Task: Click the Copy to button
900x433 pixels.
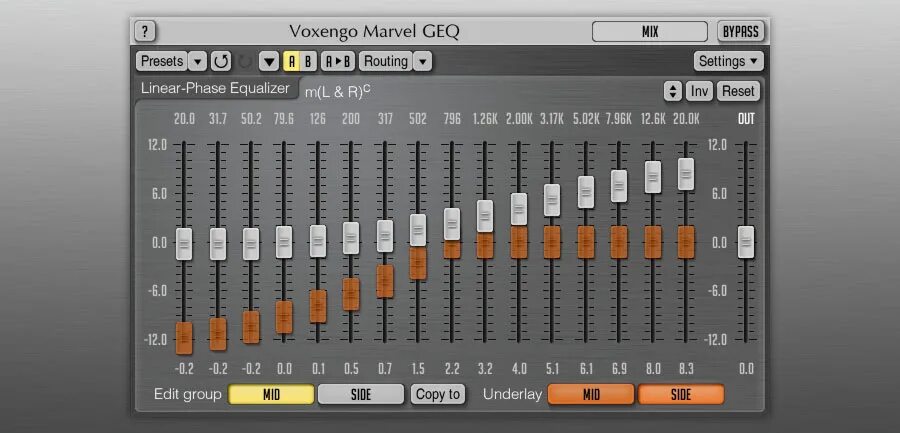Action: coord(438,395)
